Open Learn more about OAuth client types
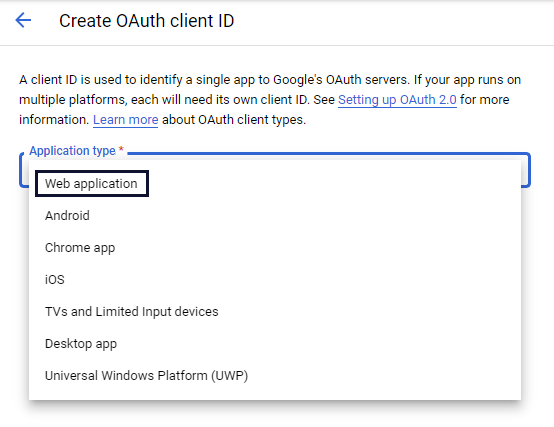Viewport: 554px width, 427px height. (125, 120)
